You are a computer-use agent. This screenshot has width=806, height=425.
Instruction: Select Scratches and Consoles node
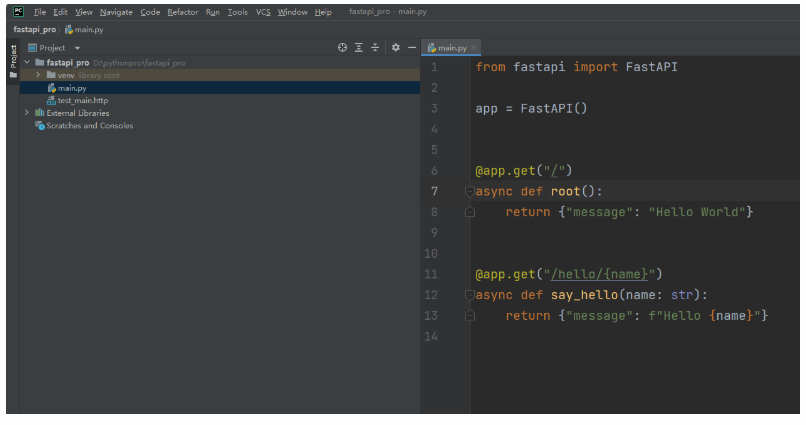point(220,125)
